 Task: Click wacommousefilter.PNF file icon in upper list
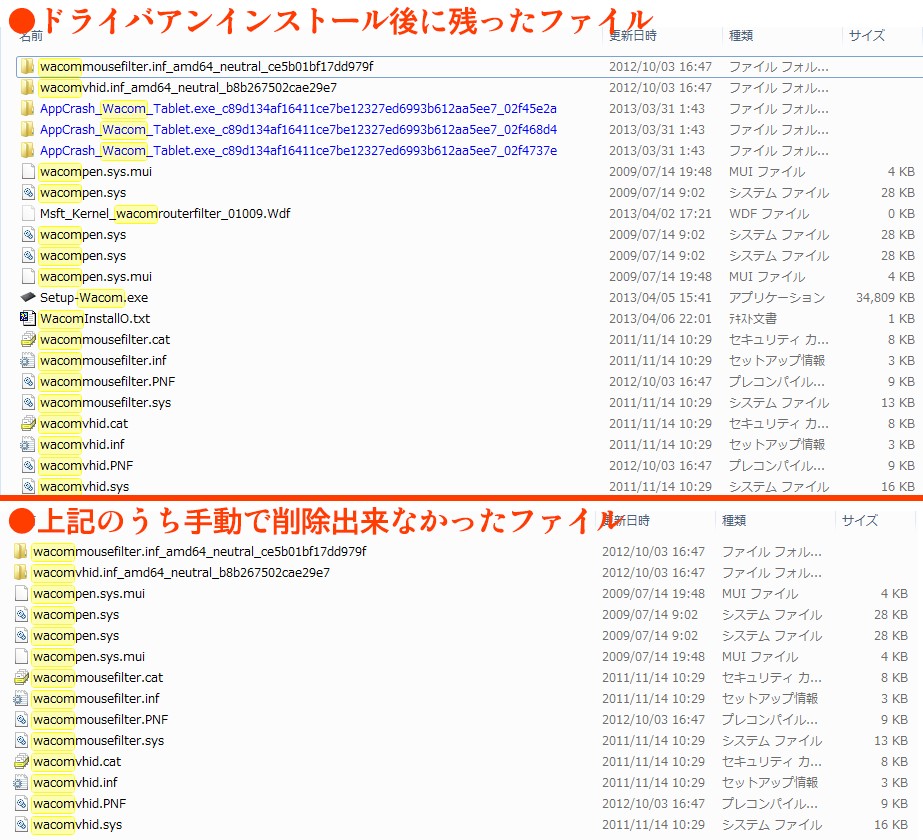point(28,381)
